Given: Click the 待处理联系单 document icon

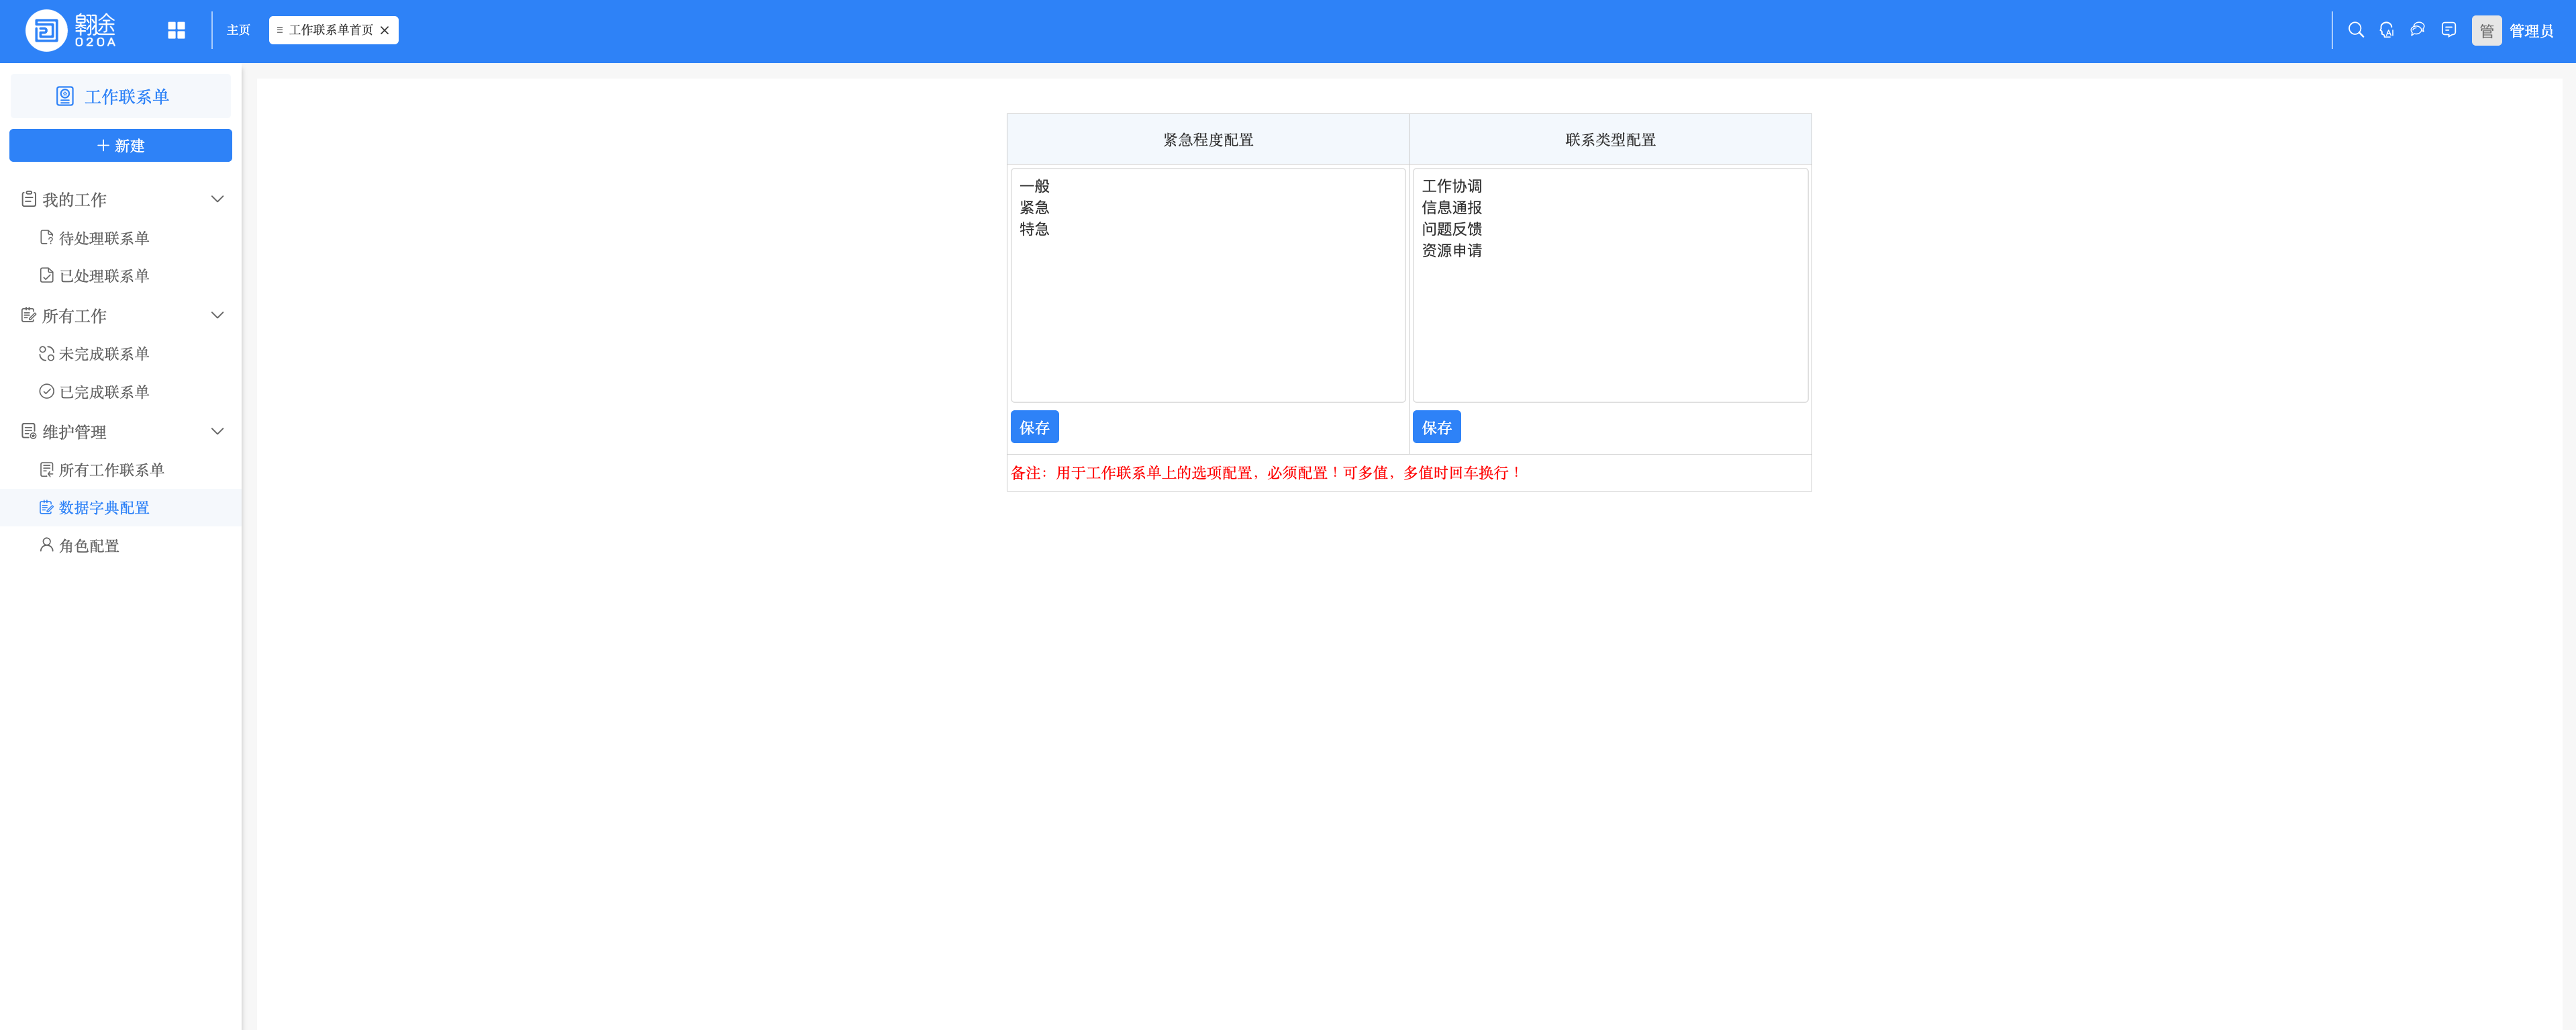Looking at the screenshot, I should point(46,237).
